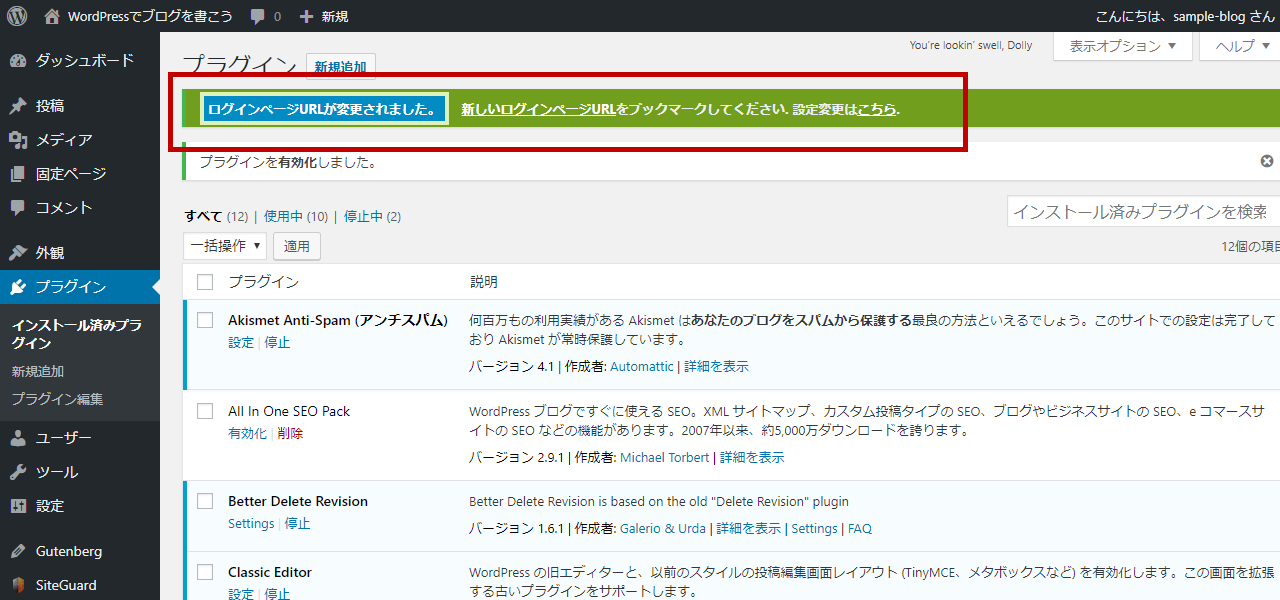
Task: Open the ツール tools wrench icon
Action: (x=18, y=472)
